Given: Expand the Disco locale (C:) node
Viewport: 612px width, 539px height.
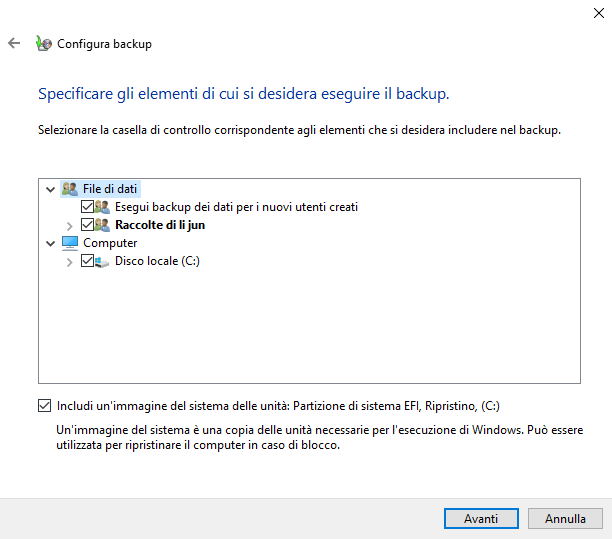Looking at the screenshot, I should tap(69, 262).
